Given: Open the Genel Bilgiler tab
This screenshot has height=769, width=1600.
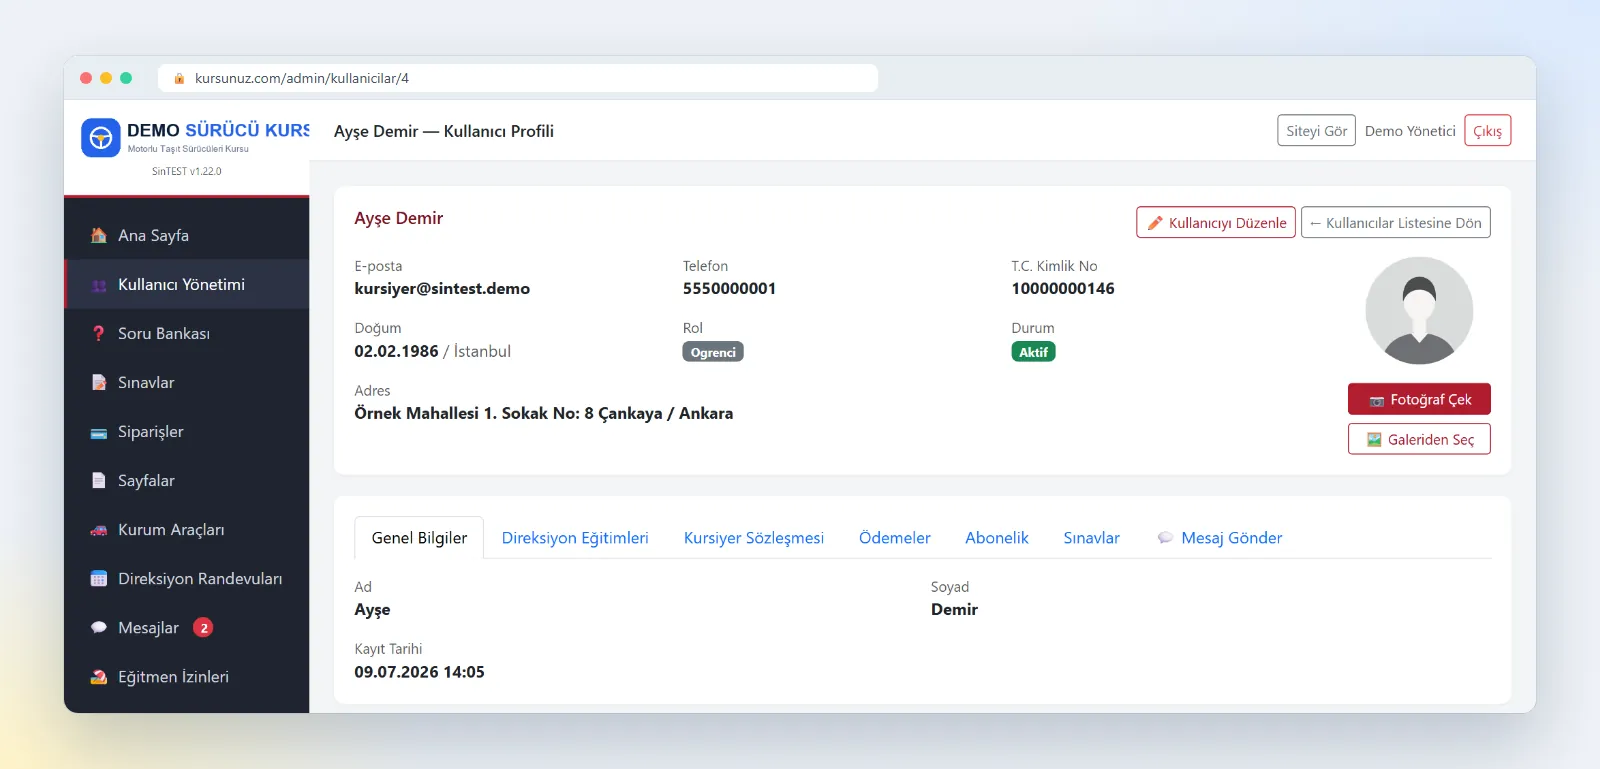Looking at the screenshot, I should [419, 538].
